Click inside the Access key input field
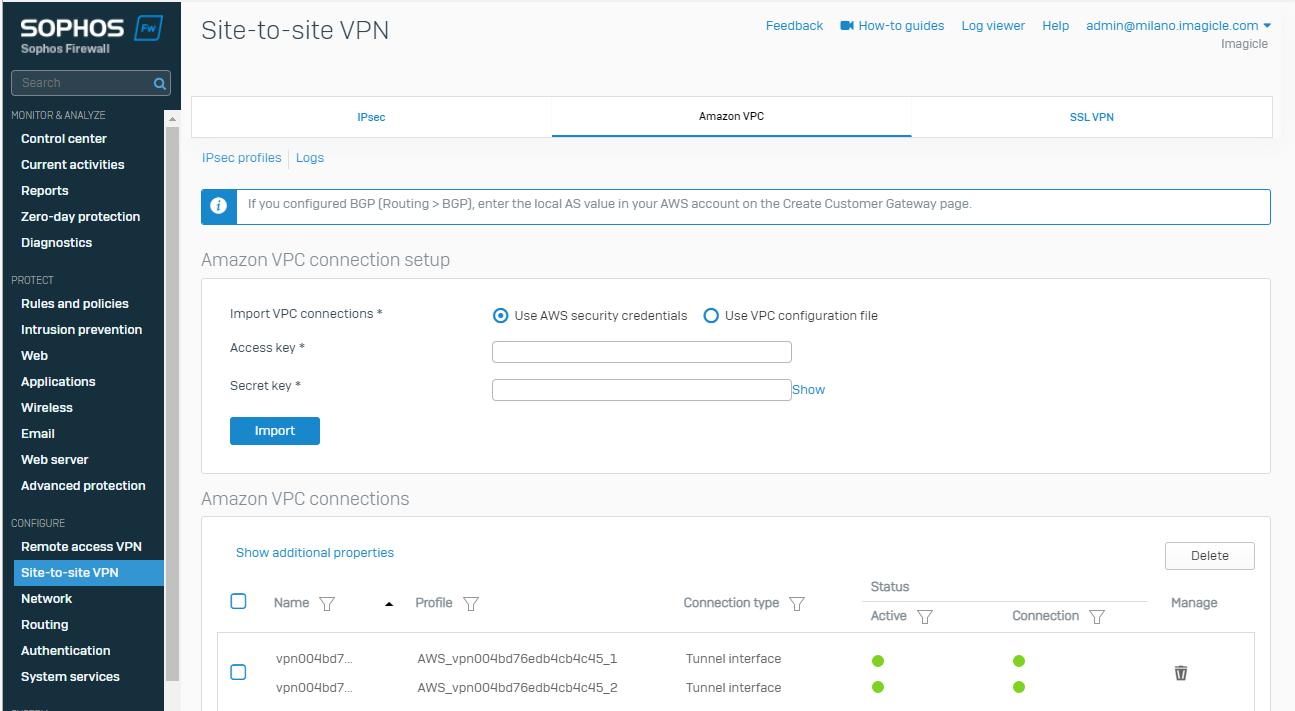This screenshot has width=1295, height=711. (641, 352)
